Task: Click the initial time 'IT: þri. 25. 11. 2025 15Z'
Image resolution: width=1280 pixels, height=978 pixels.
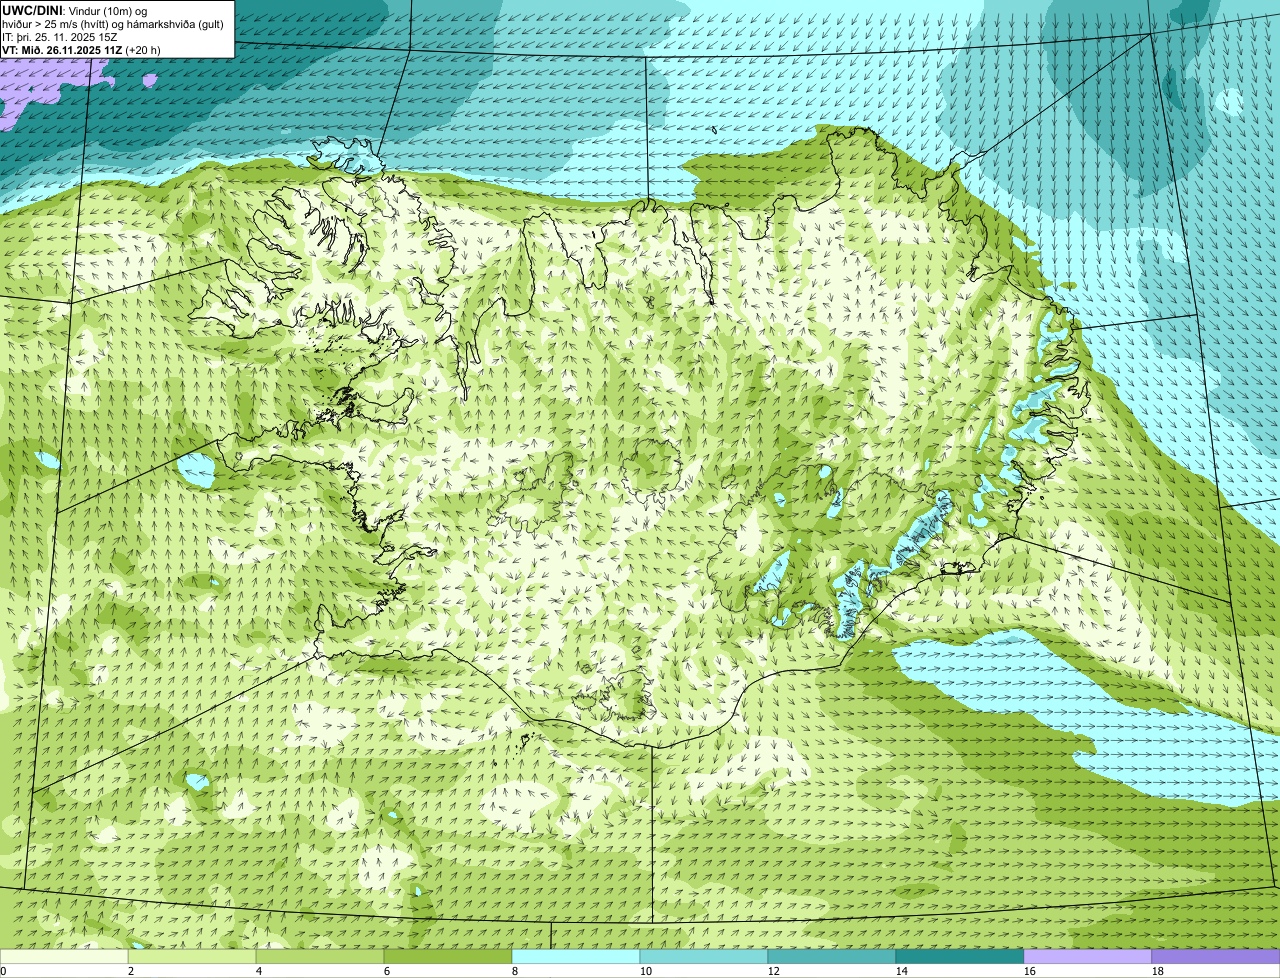Action: tap(60, 37)
